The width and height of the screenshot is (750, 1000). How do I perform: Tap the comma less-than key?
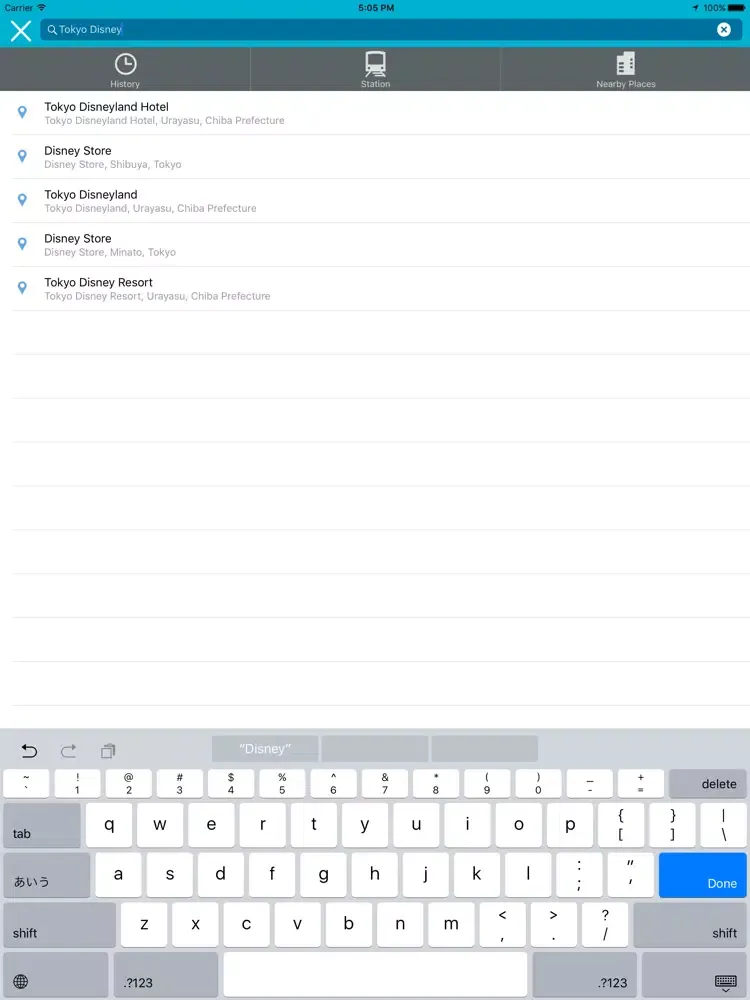503,925
